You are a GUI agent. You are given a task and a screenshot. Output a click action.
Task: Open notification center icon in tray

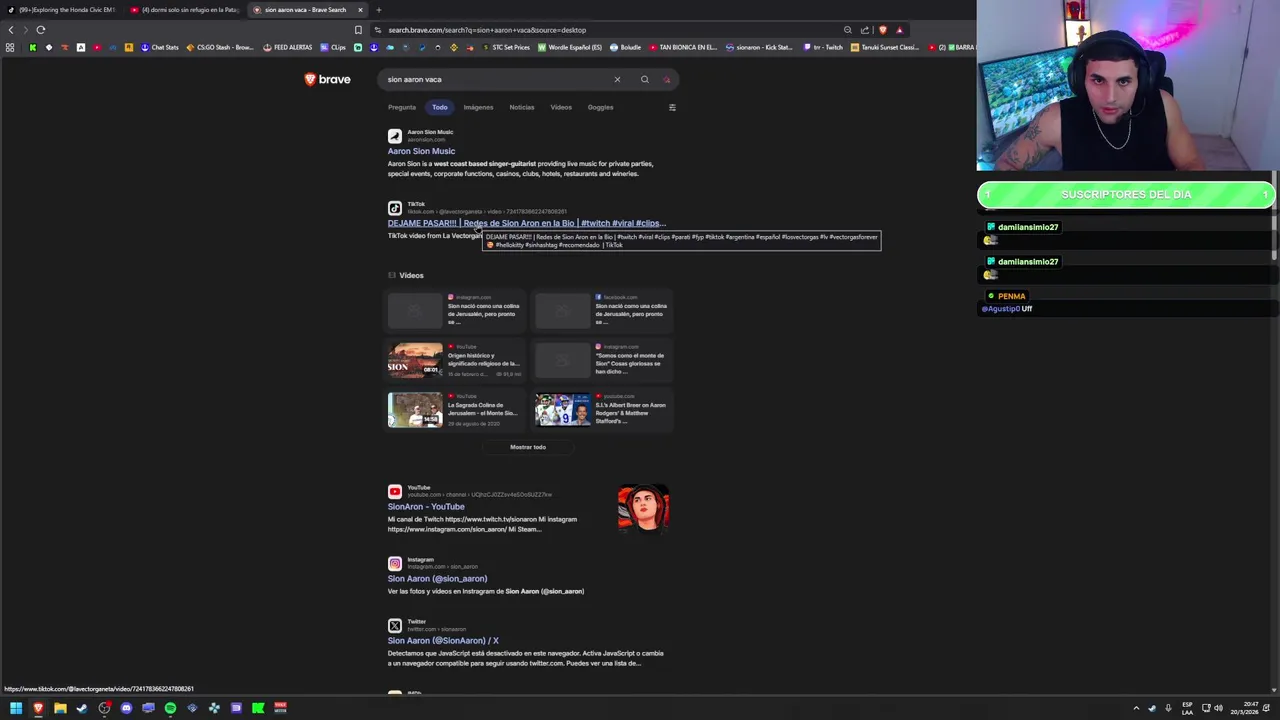[x=1266, y=708]
